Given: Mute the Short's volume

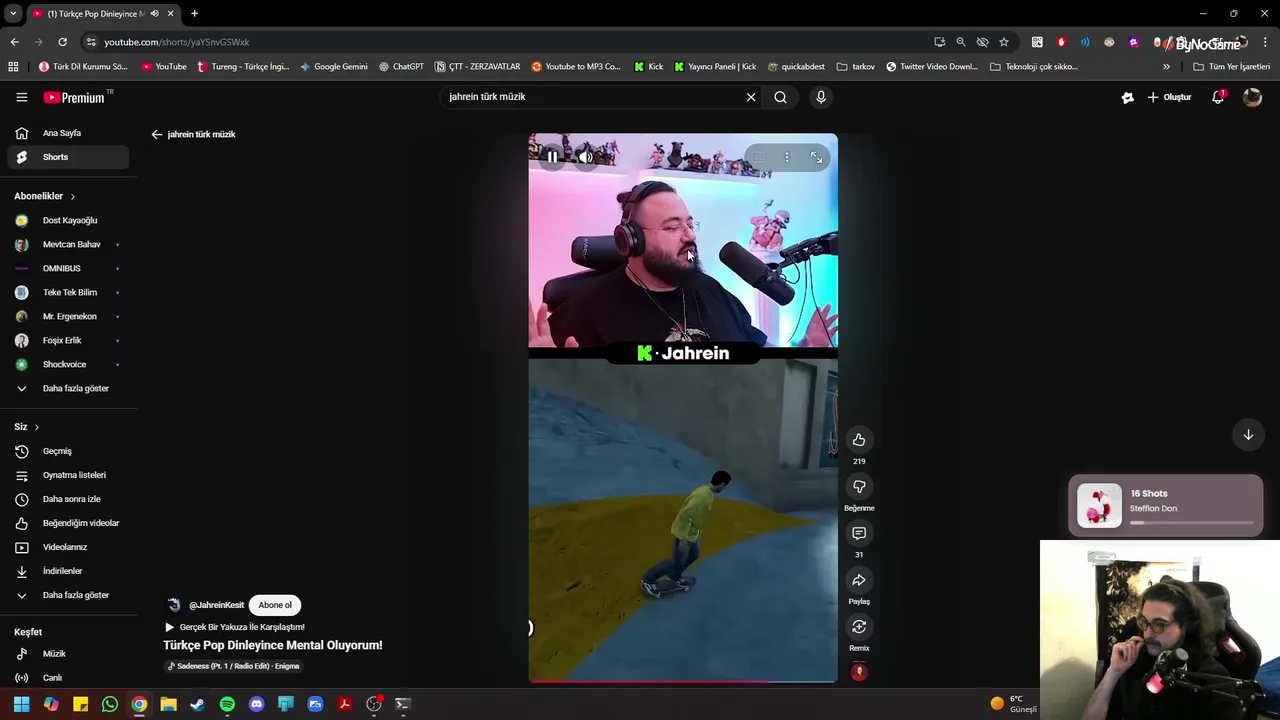Looking at the screenshot, I should pos(586,157).
